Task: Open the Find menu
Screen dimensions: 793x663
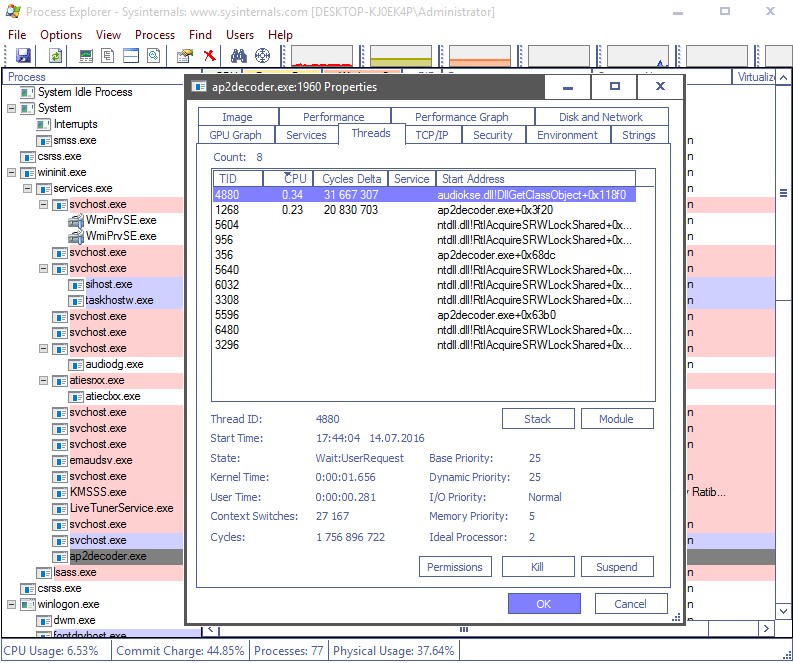Action: click(x=200, y=35)
